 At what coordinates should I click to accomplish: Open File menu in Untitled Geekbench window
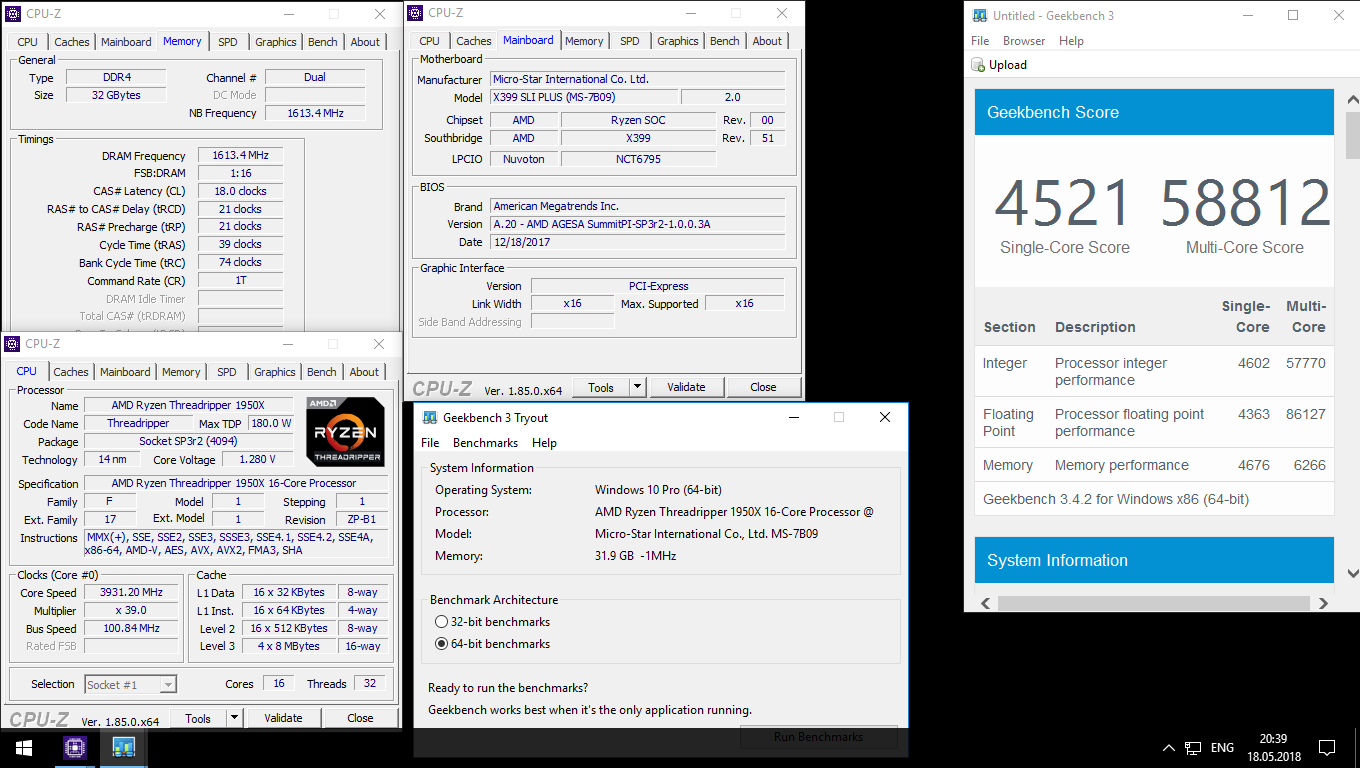[980, 41]
